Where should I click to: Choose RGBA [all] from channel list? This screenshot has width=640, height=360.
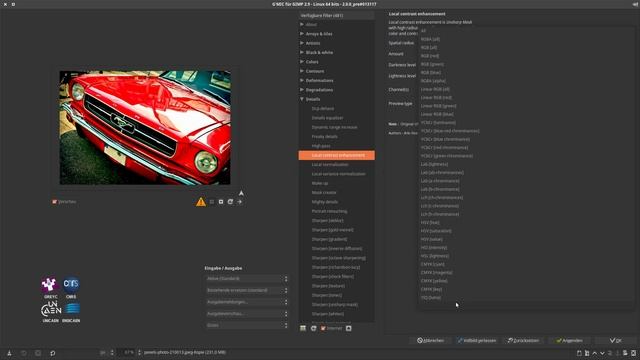pyautogui.click(x=430, y=39)
